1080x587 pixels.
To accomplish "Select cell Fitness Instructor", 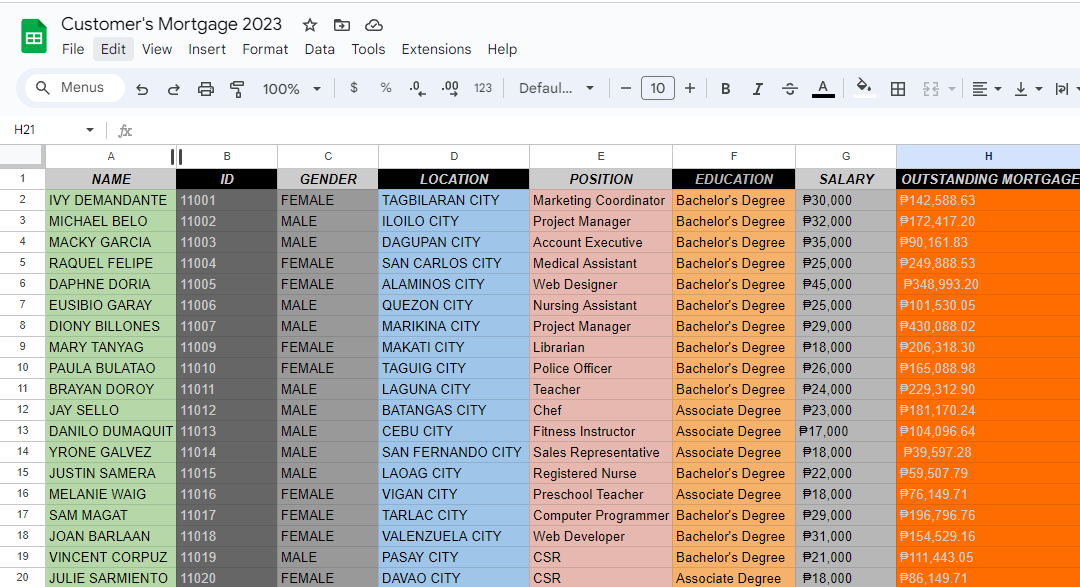I will click(601, 431).
